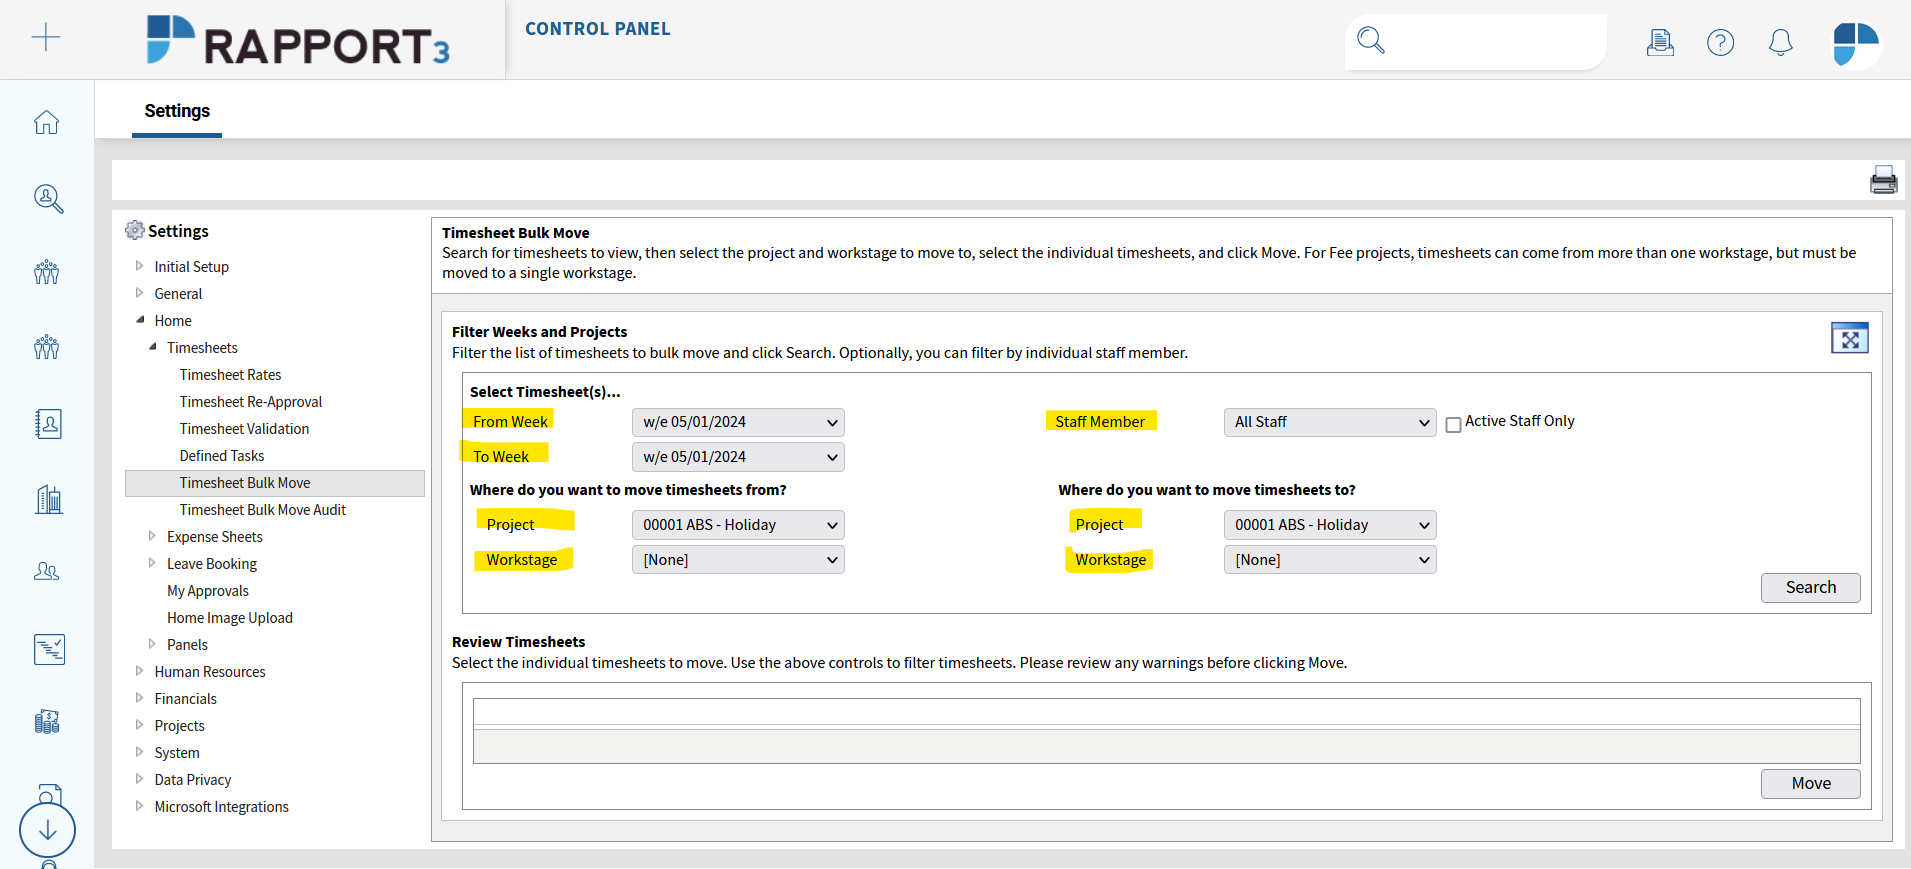1911x869 pixels.
Task: Select Timesheet Rates in the tree
Action: [x=230, y=375]
